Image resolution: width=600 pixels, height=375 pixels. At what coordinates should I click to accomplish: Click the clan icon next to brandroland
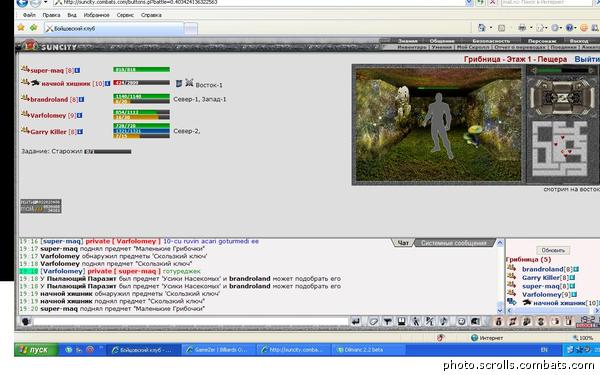tap(25, 98)
